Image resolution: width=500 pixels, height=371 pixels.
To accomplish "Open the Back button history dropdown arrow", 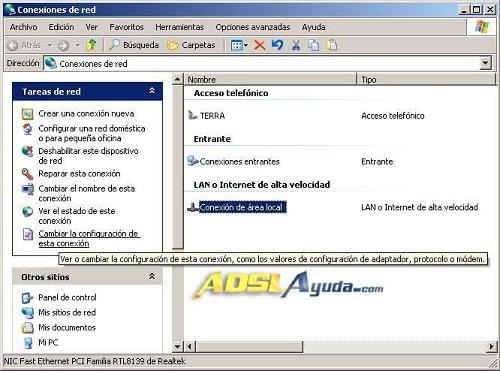I will (x=50, y=45).
